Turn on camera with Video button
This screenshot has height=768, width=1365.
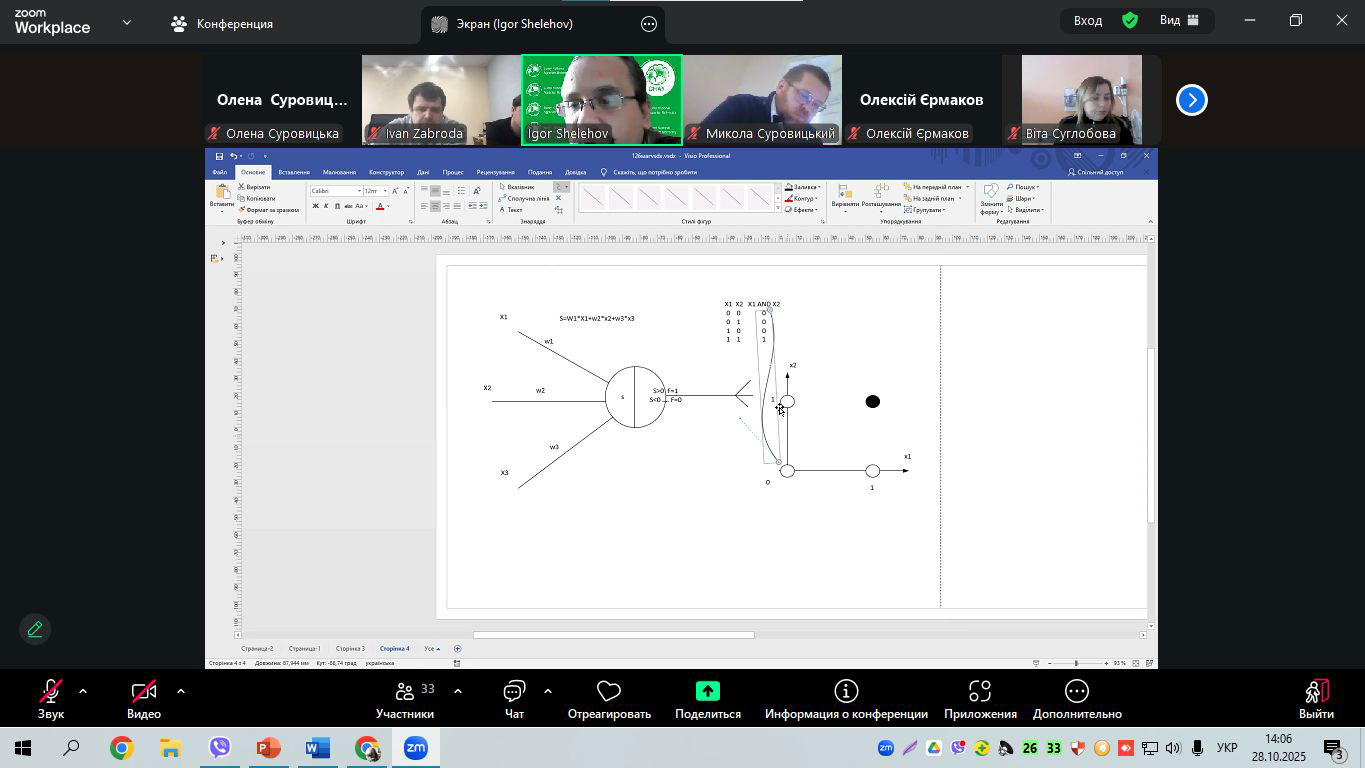click(x=144, y=692)
